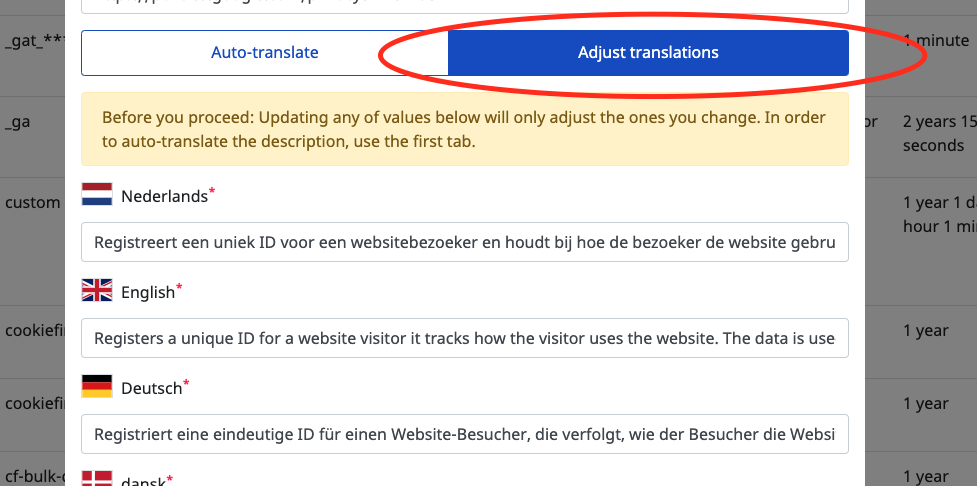Viewport: 977px width, 486px height.
Task: Click the dansk field label
Action: [143, 481]
